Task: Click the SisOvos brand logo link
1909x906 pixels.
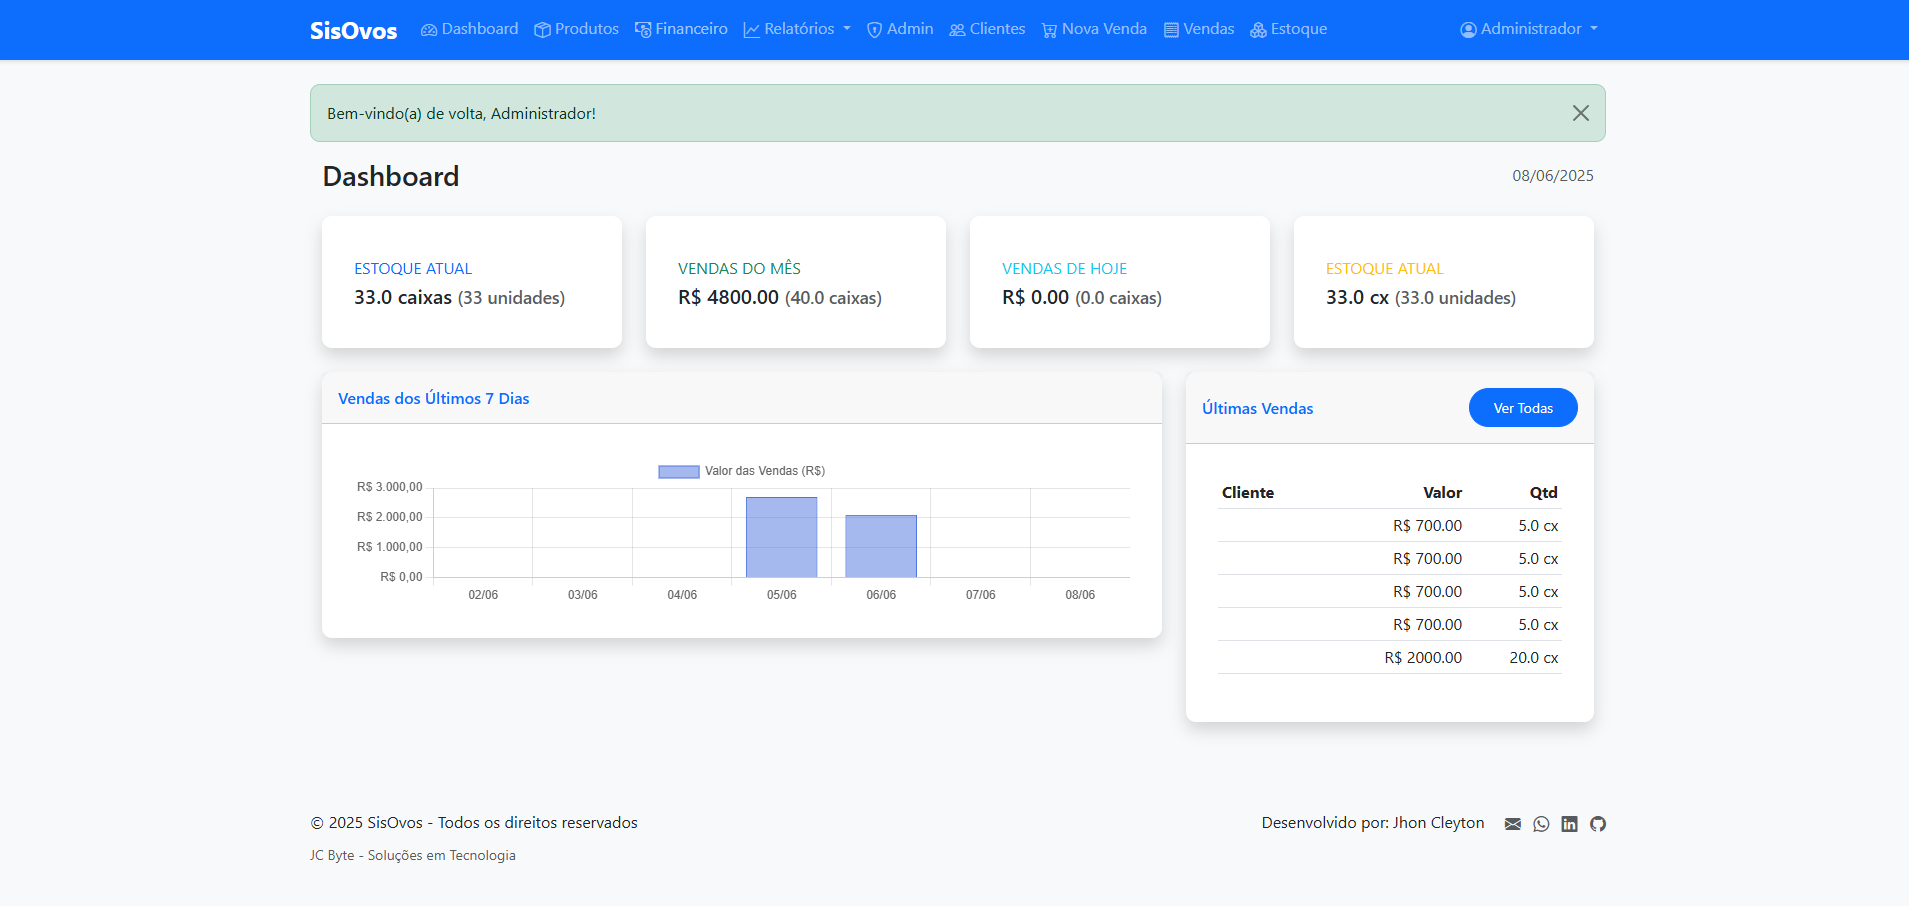Action: point(353,31)
